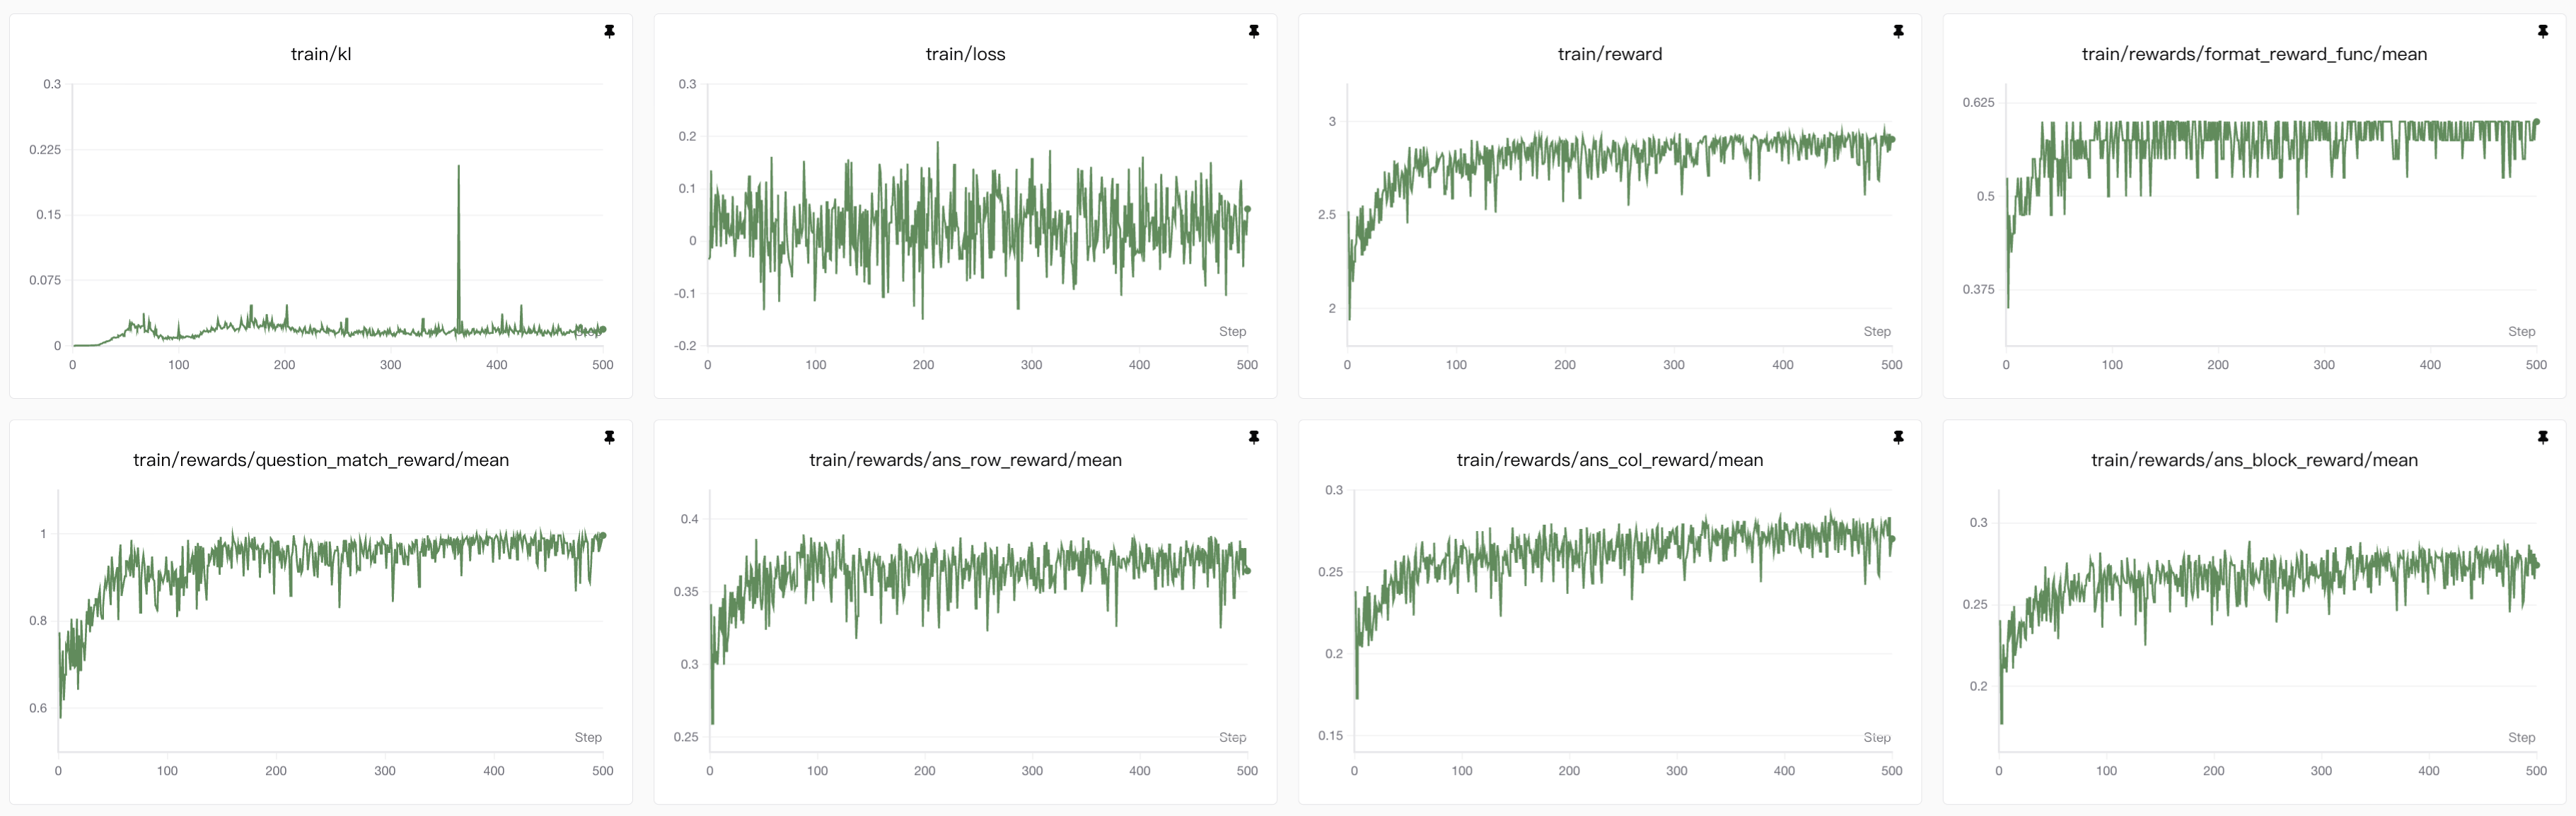Screen dimensions: 2576x816
Task: Pin the question_match_reward mean chart
Action: (x=609, y=438)
